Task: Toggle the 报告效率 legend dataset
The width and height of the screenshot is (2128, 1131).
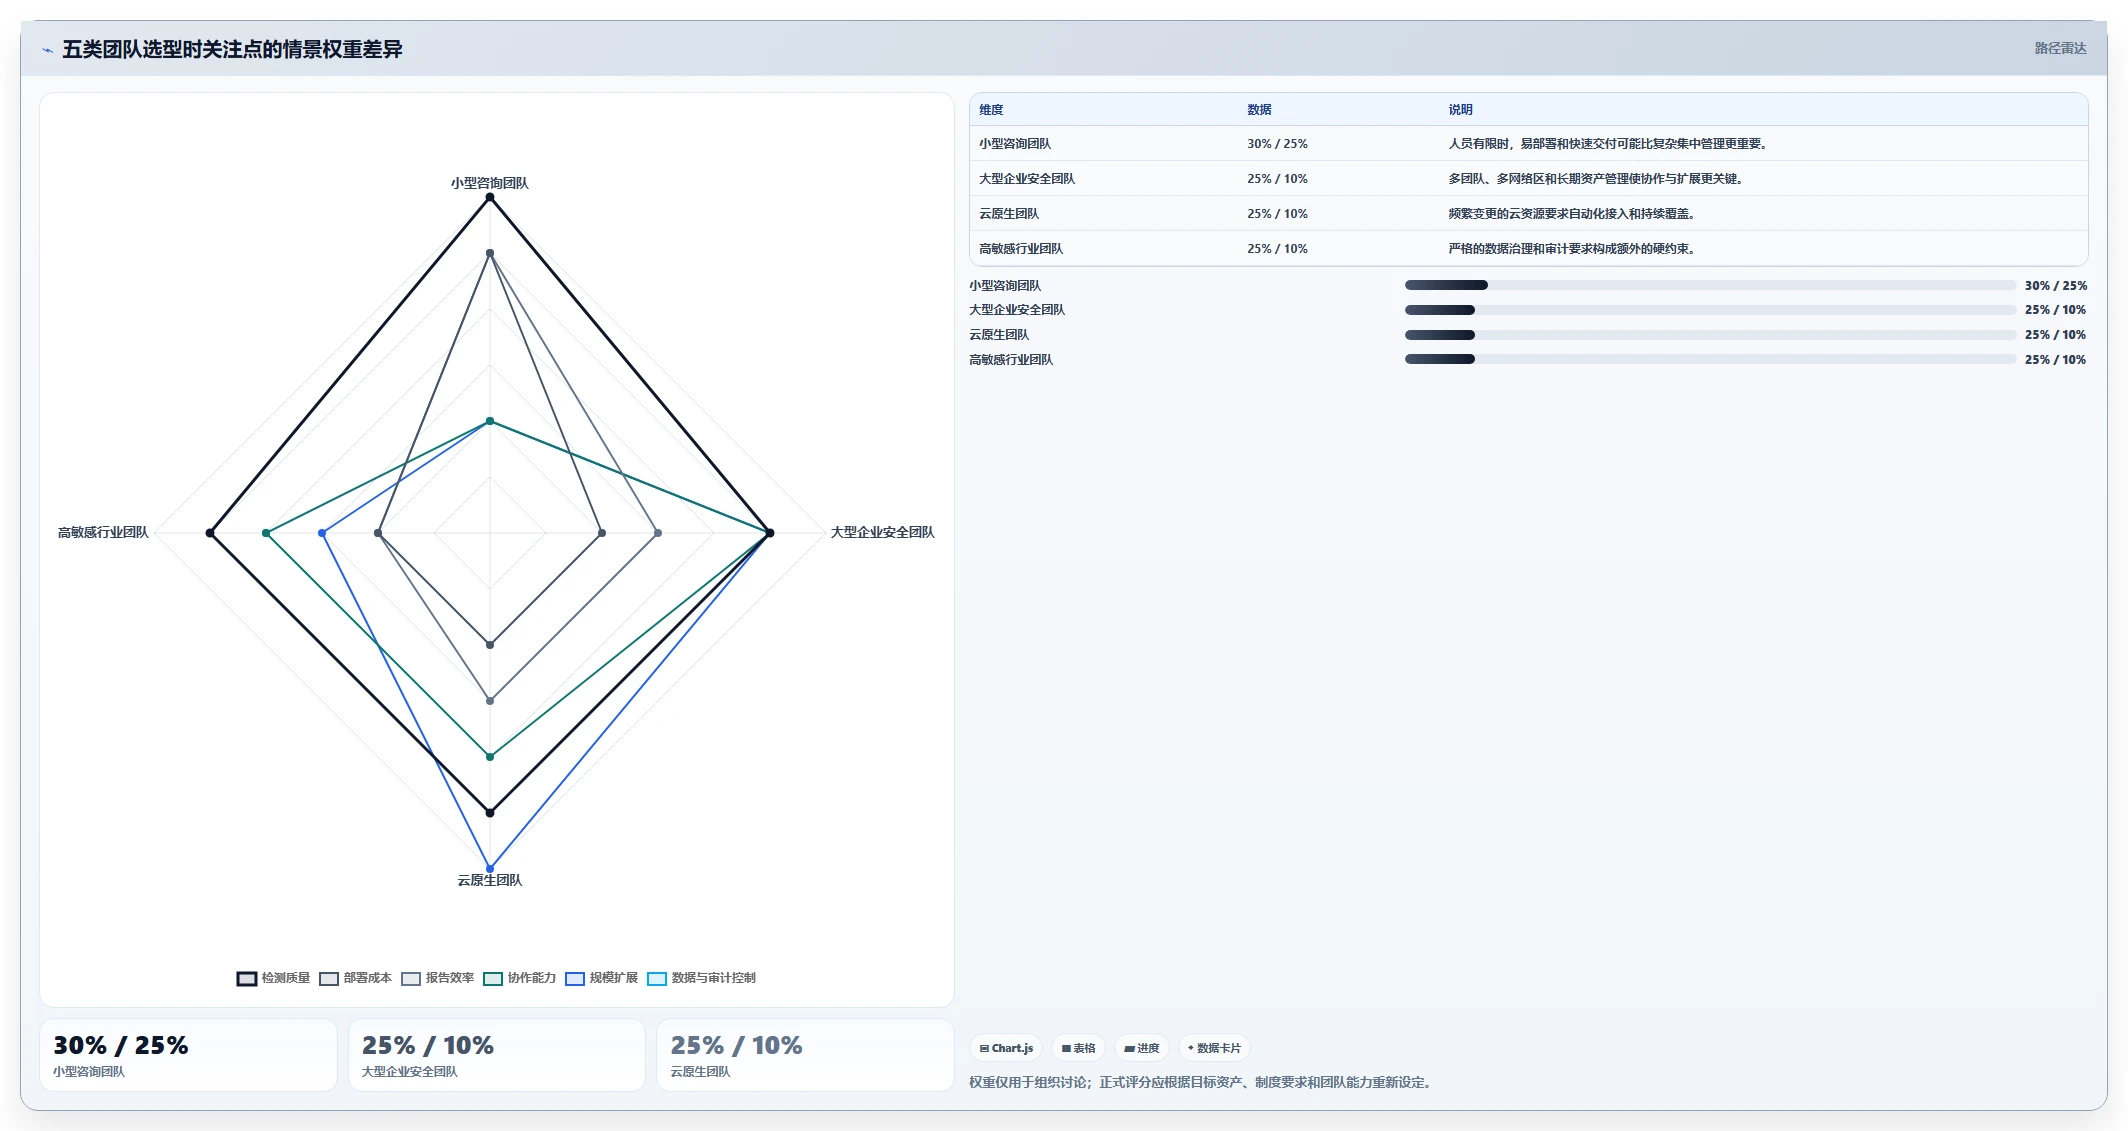Action: click(x=437, y=978)
